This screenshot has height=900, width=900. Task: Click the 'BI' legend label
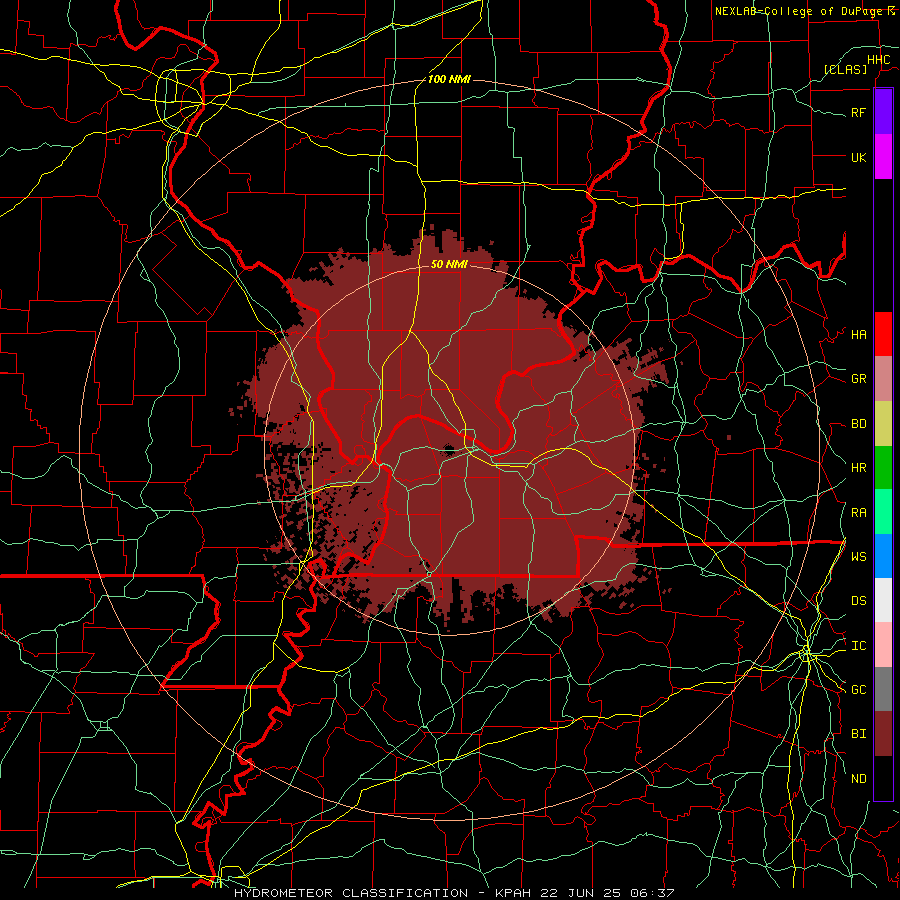[858, 734]
